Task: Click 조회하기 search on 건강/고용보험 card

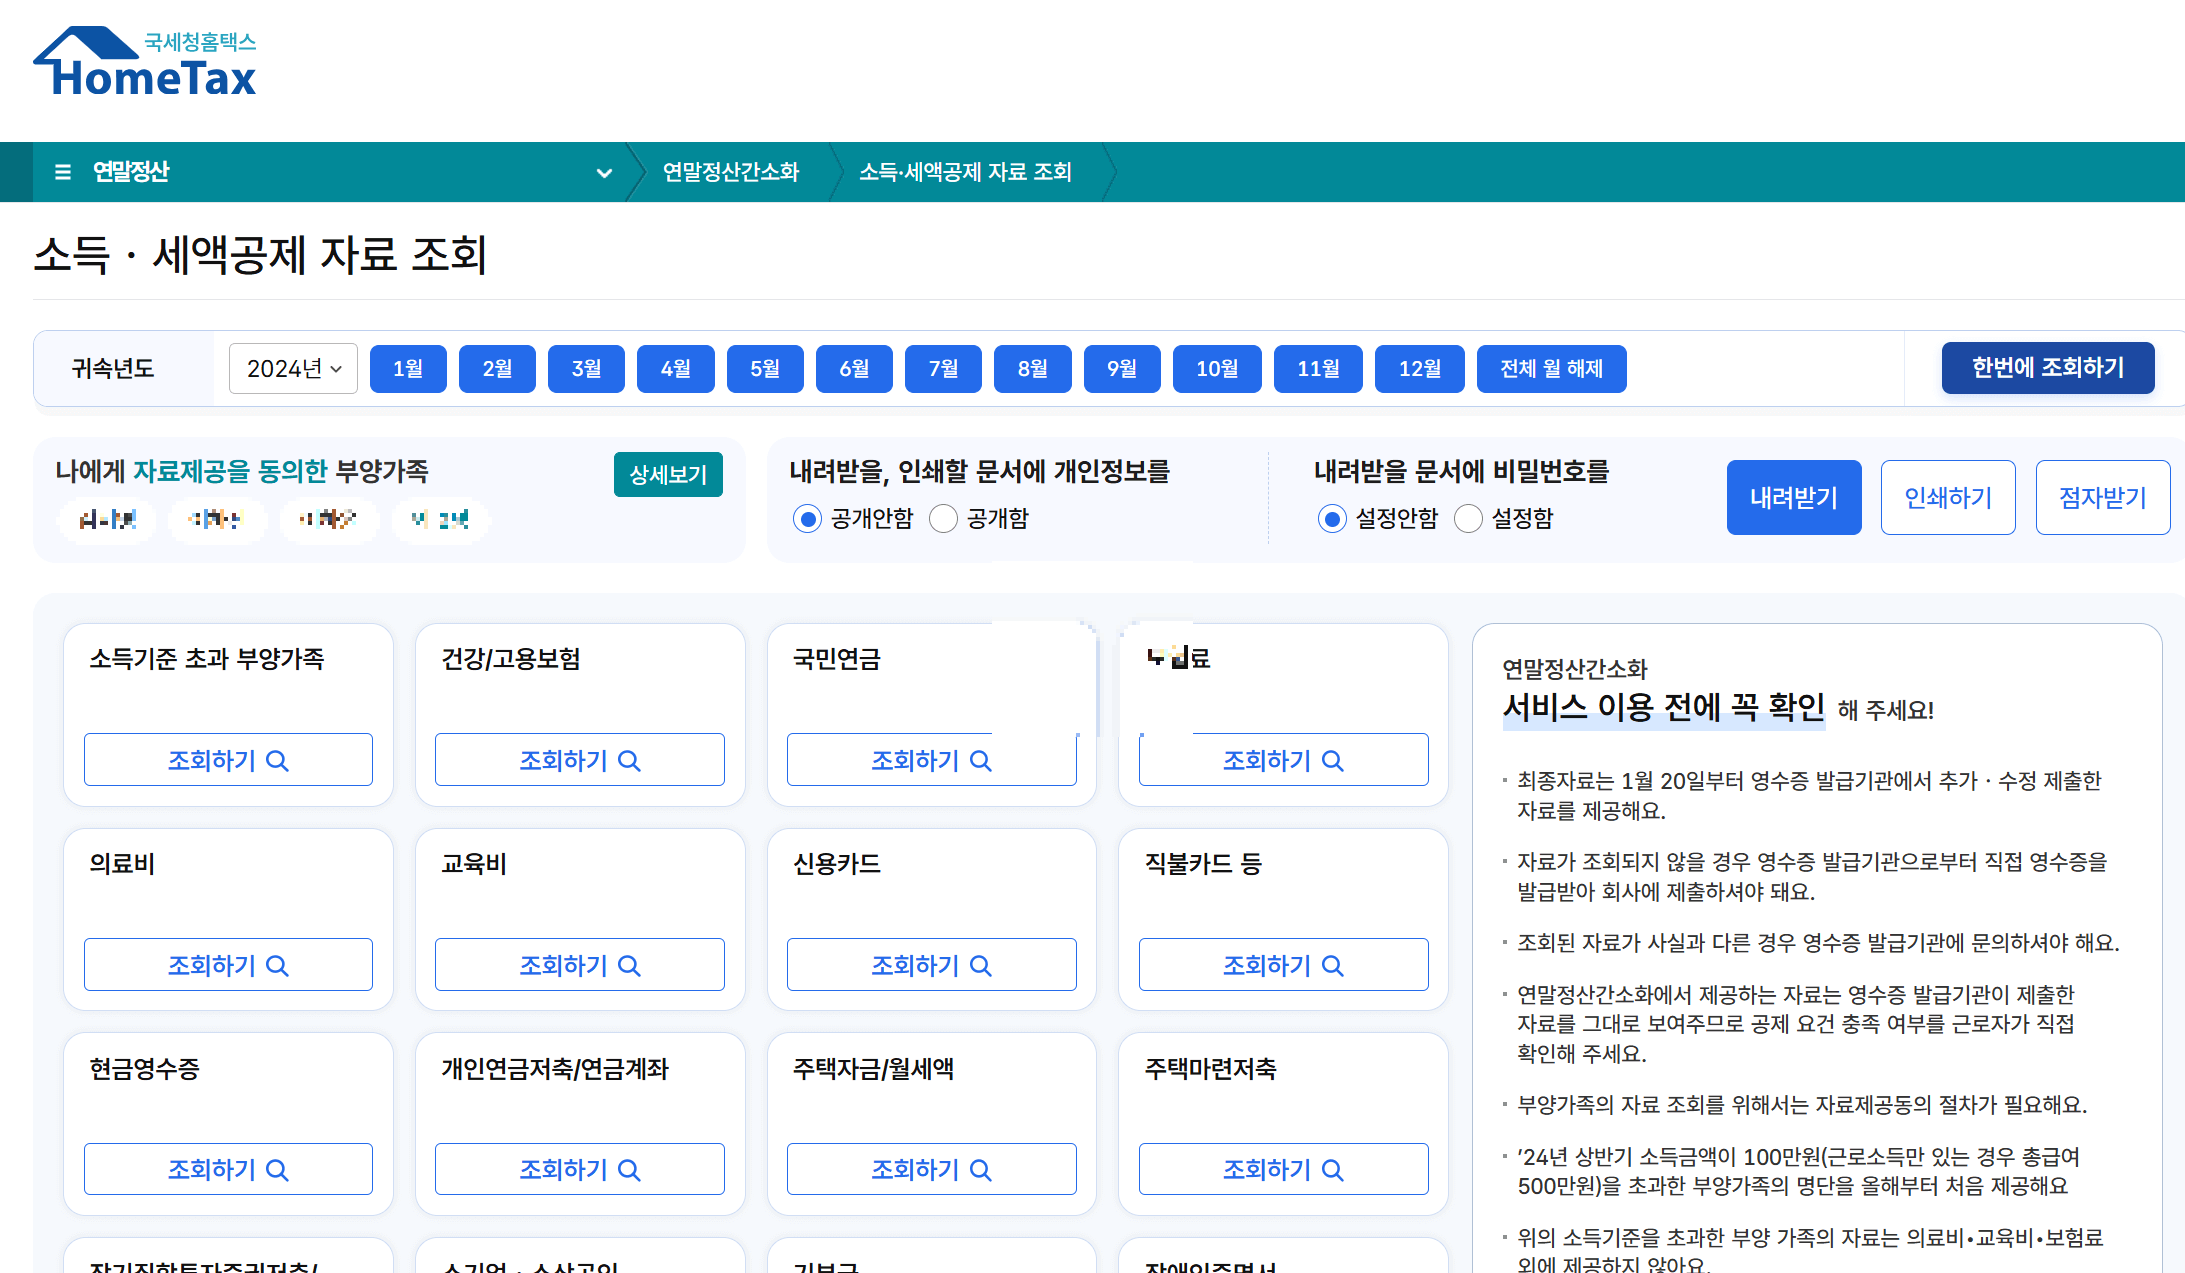Action: coord(579,759)
